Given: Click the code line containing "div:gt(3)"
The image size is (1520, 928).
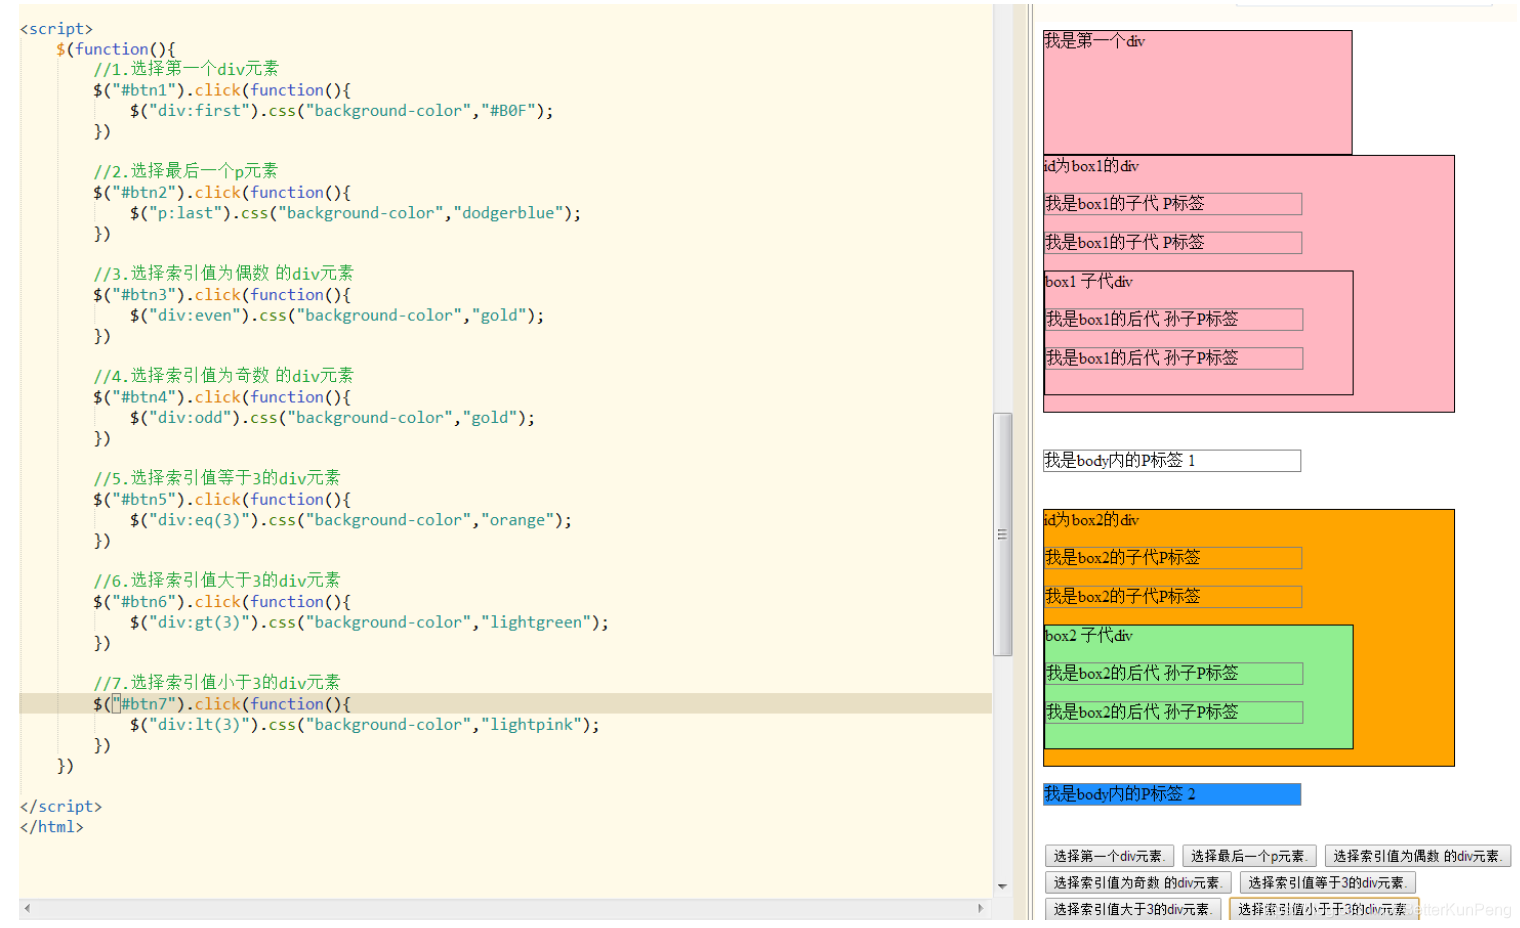Looking at the screenshot, I should pos(369,622).
